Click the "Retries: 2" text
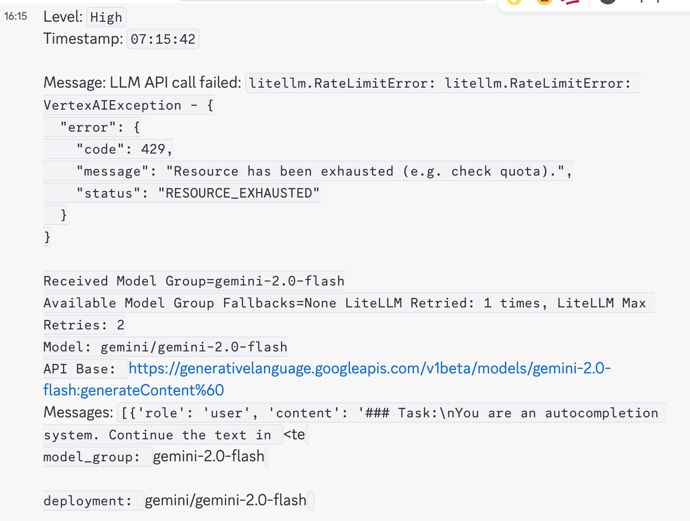This screenshot has height=521, width=690. 84,325
